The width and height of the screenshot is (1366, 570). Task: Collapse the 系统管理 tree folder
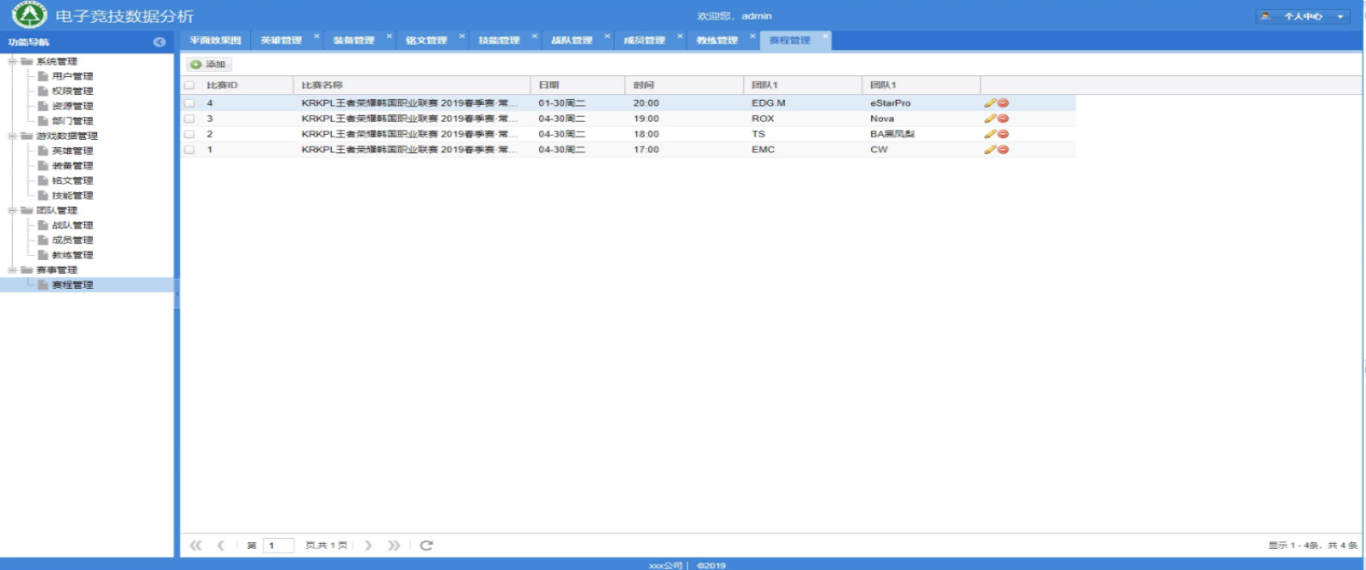12,61
